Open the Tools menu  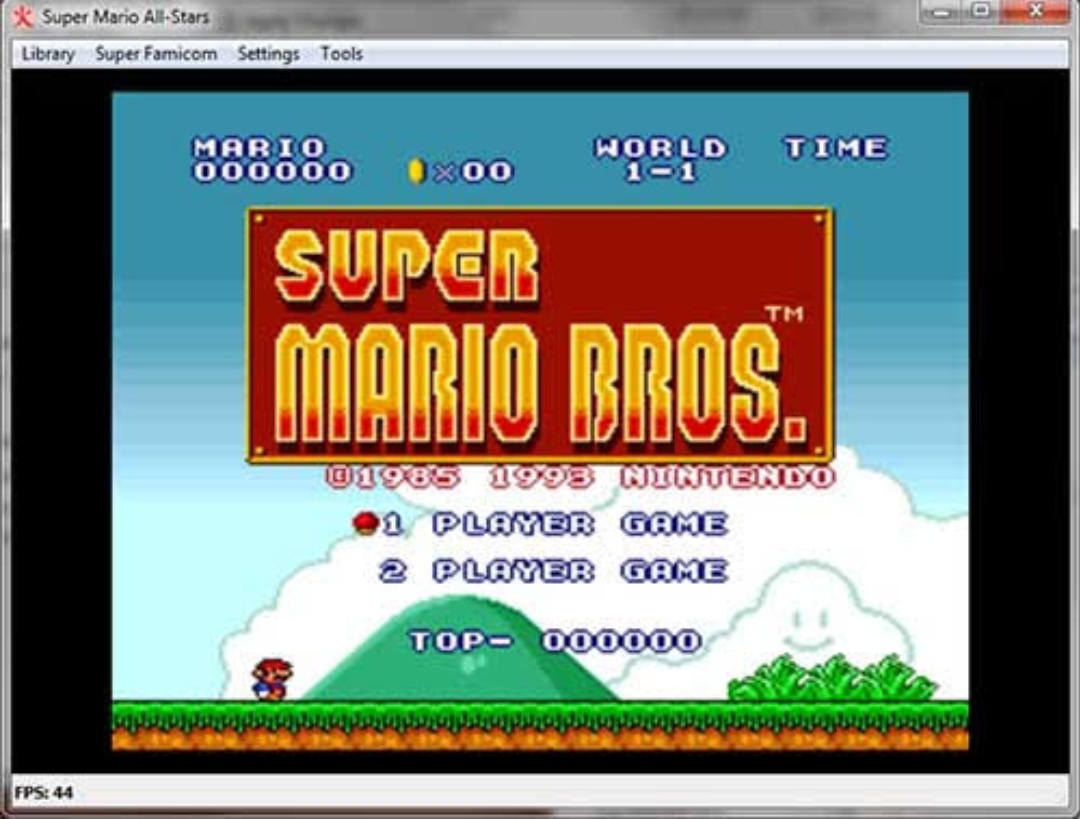point(341,54)
